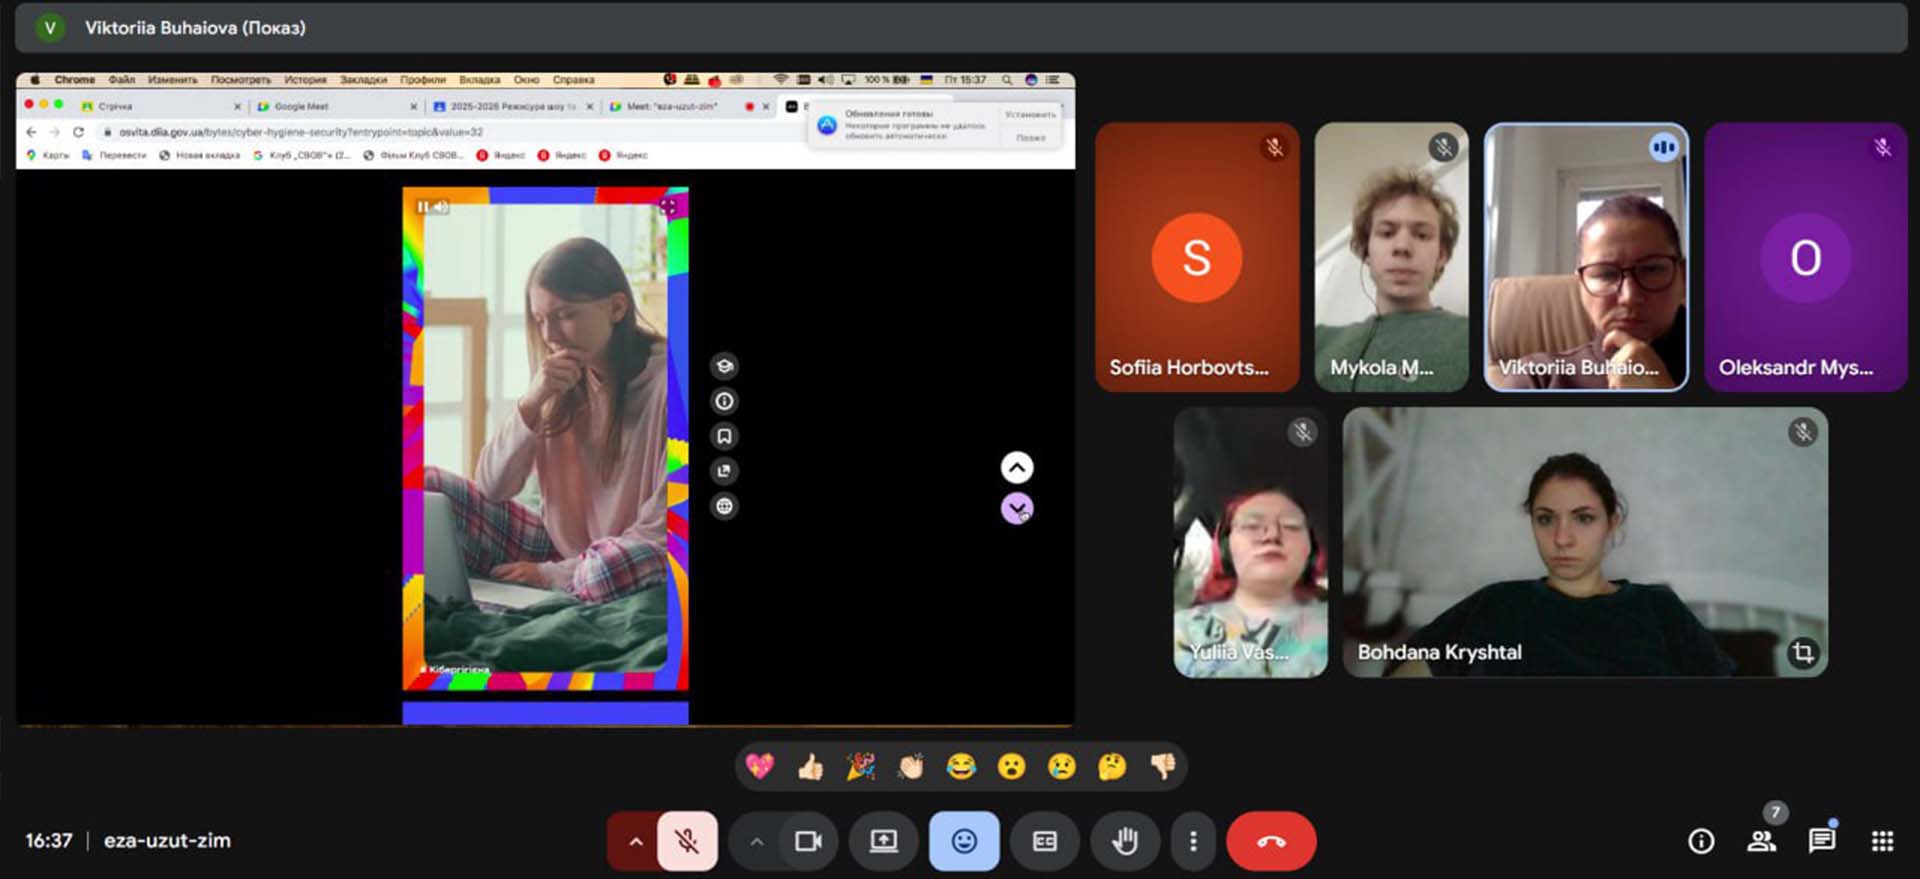Hide the emoji reactions bar
1920x879 pixels.
[963, 841]
